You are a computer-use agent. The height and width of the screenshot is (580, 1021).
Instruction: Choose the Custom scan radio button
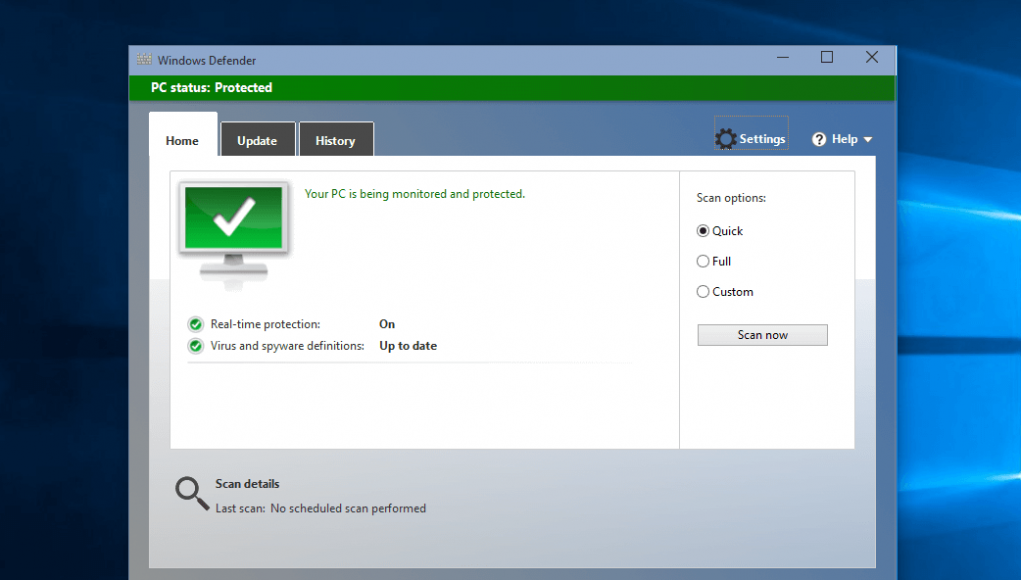click(x=703, y=292)
